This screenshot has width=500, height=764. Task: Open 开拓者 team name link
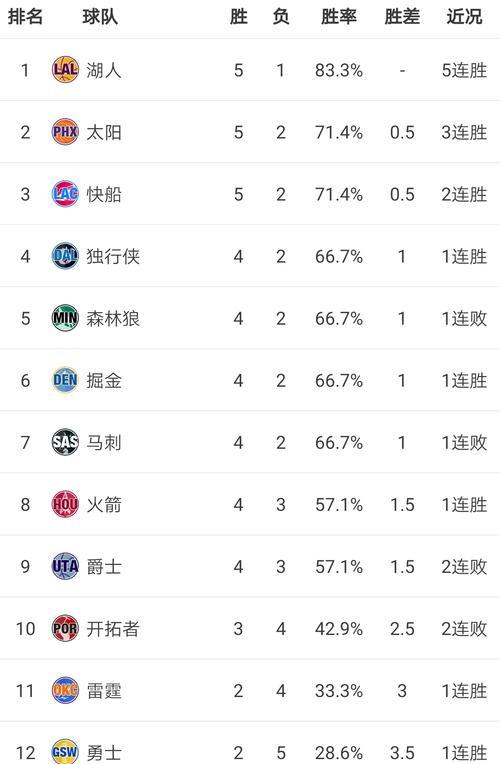(113, 629)
